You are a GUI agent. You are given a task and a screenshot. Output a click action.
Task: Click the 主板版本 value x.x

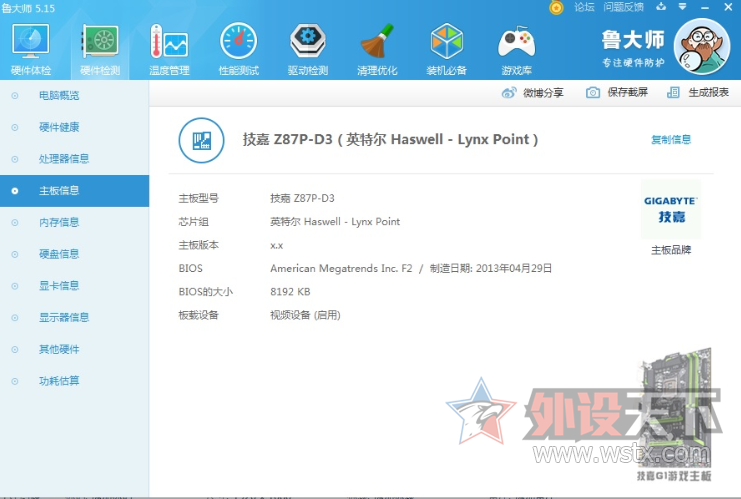coord(276,246)
